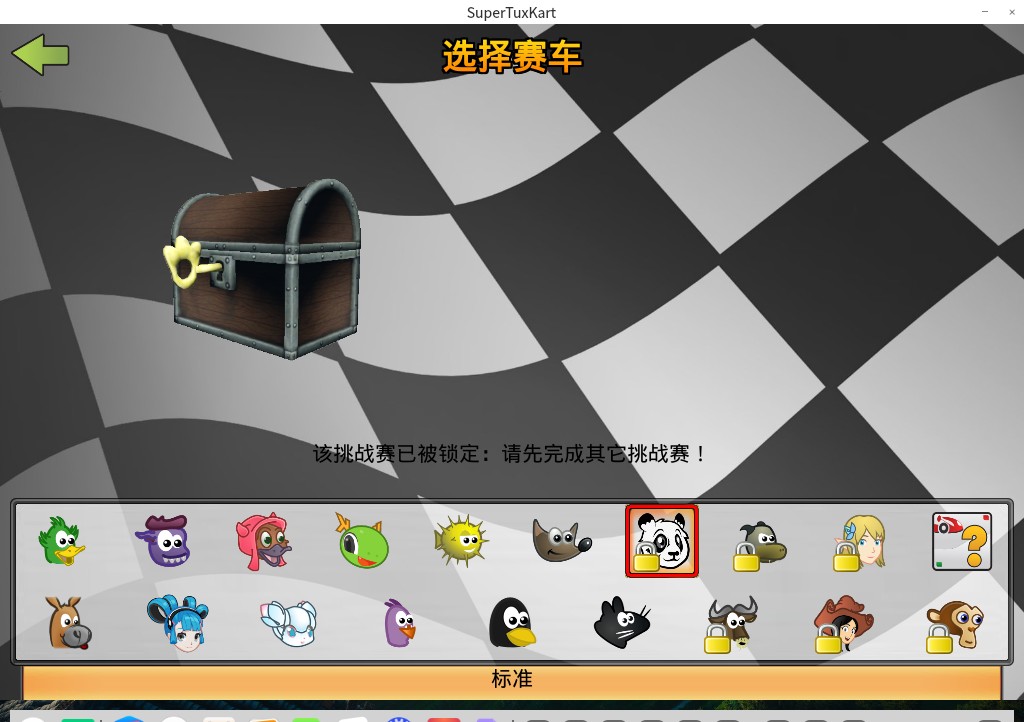Click the 标准 kart class tab
Viewport: 1024px width, 722px height.
[x=511, y=681]
